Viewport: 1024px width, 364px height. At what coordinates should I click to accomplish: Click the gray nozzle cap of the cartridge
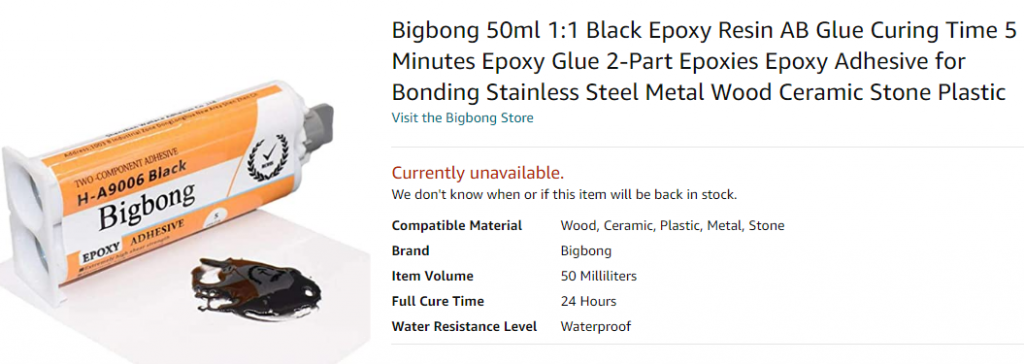coord(318,127)
